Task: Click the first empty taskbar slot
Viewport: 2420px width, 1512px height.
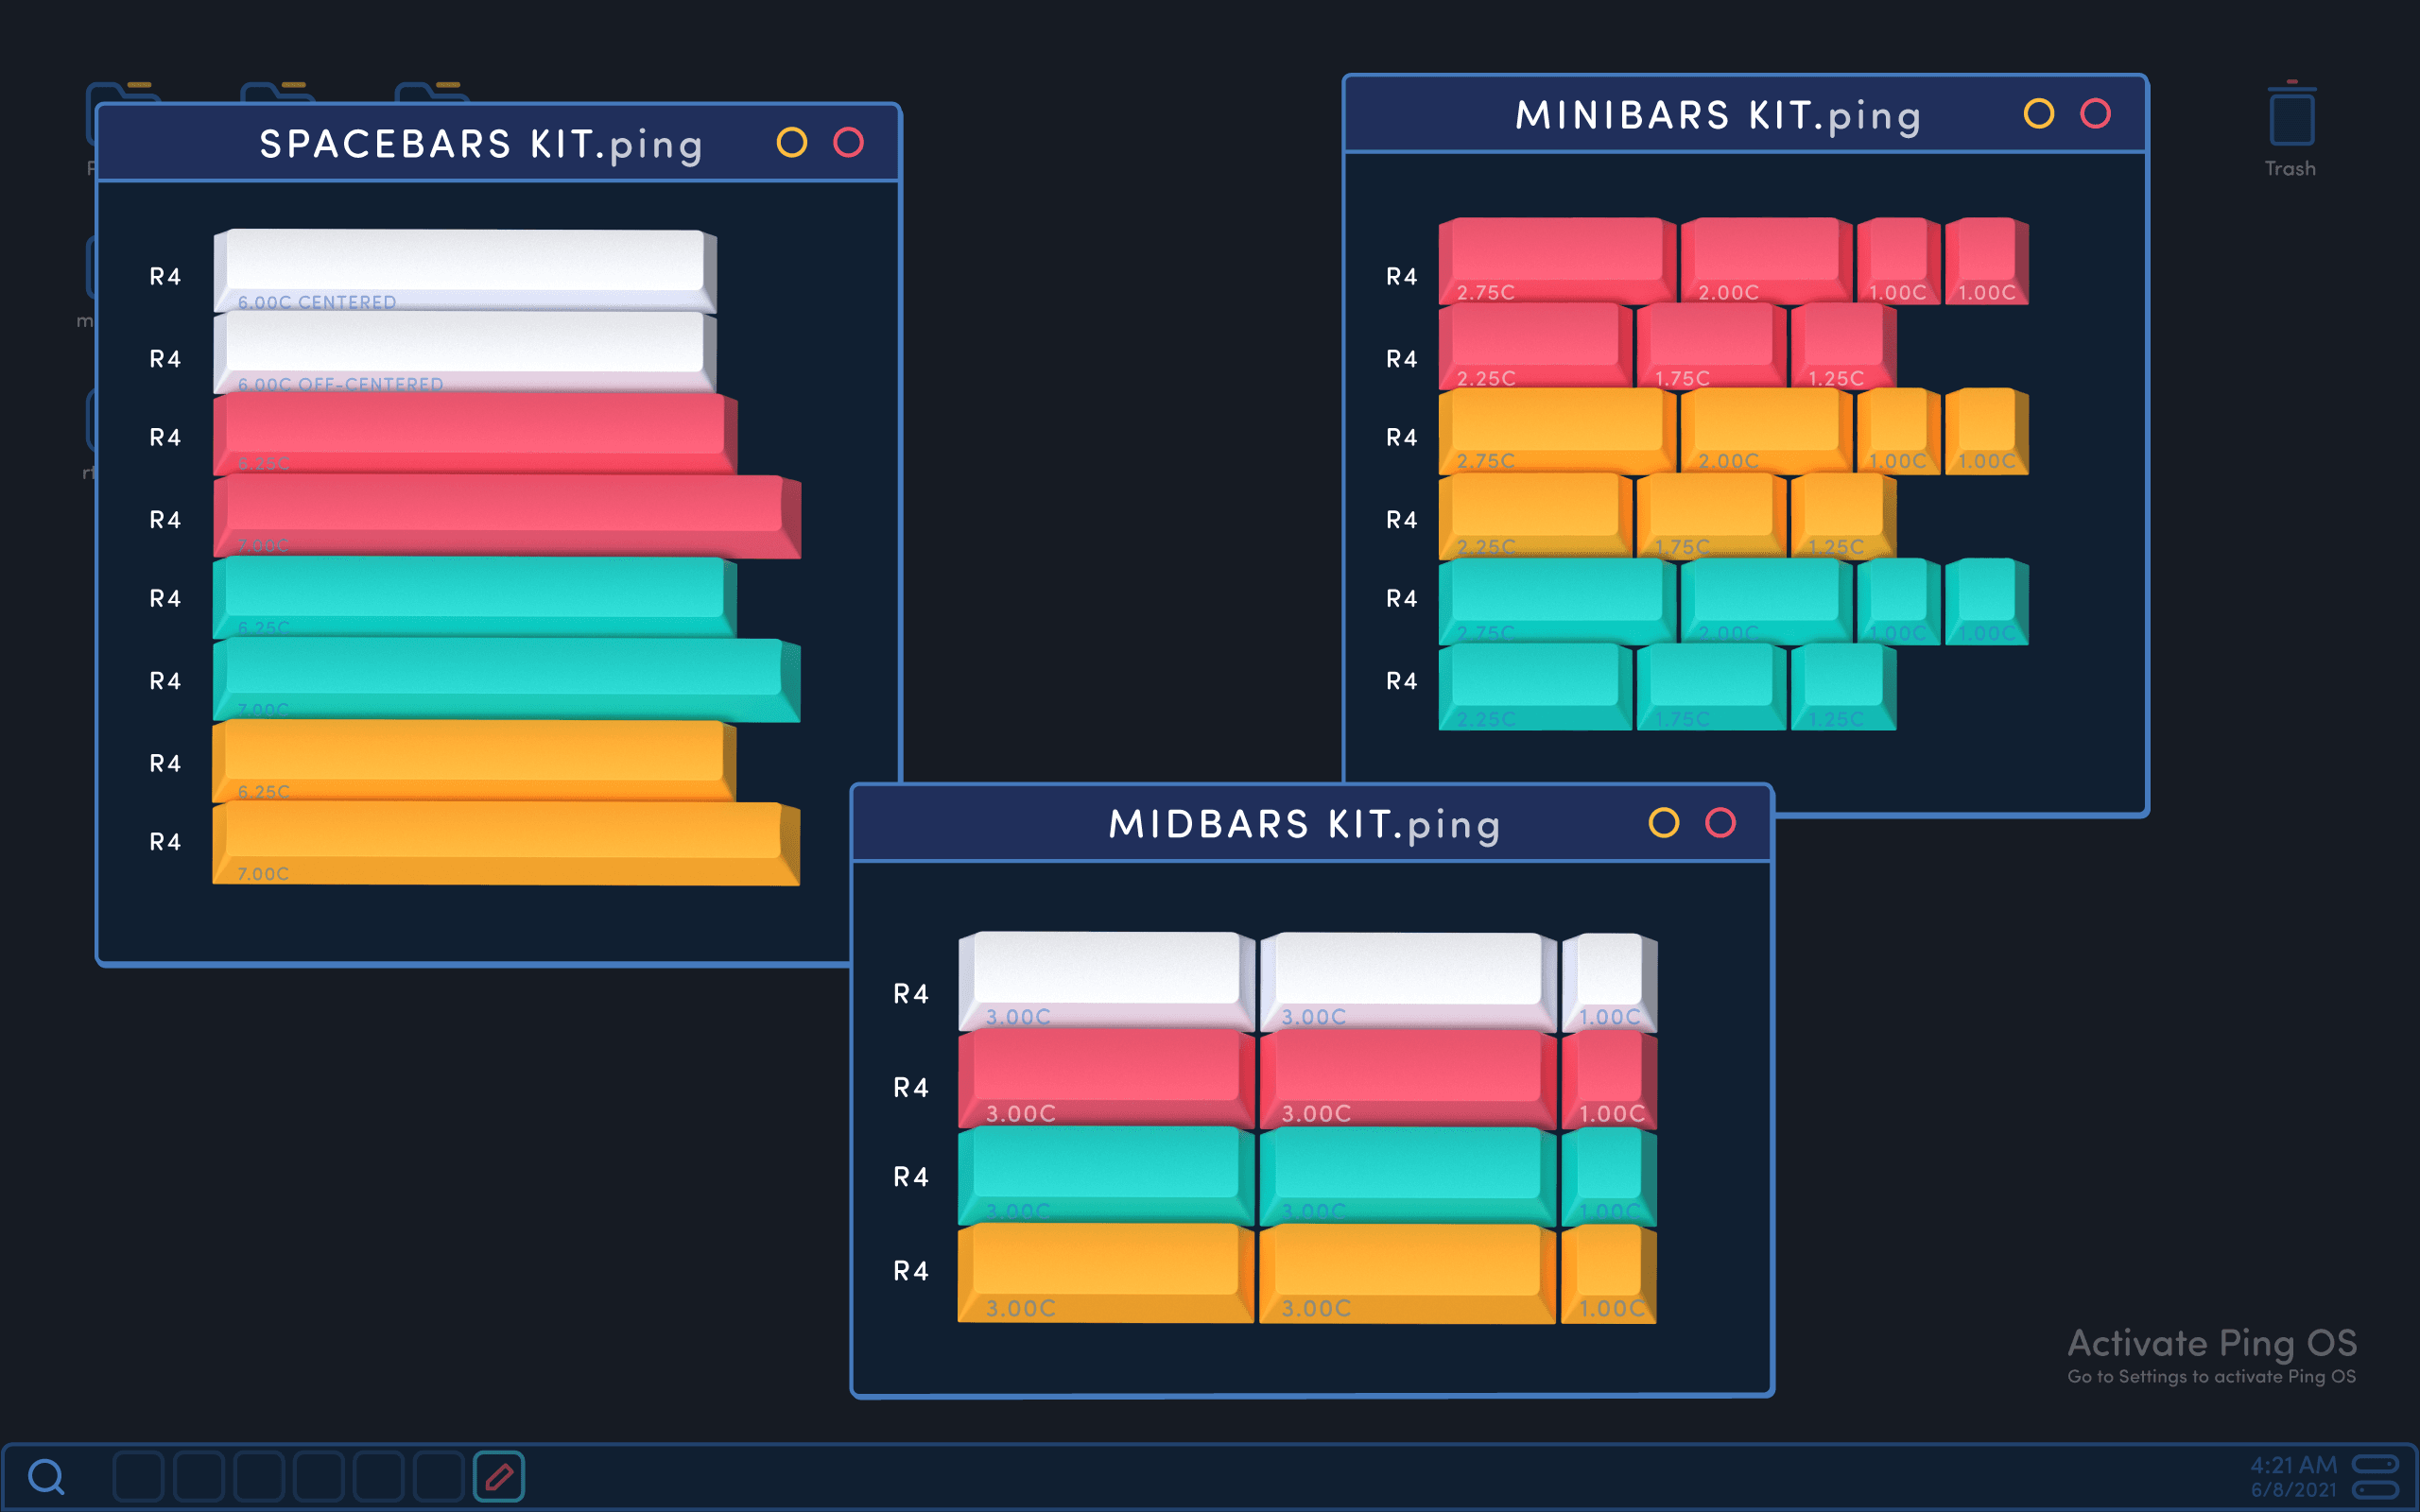Action: tap(138, 1476)
